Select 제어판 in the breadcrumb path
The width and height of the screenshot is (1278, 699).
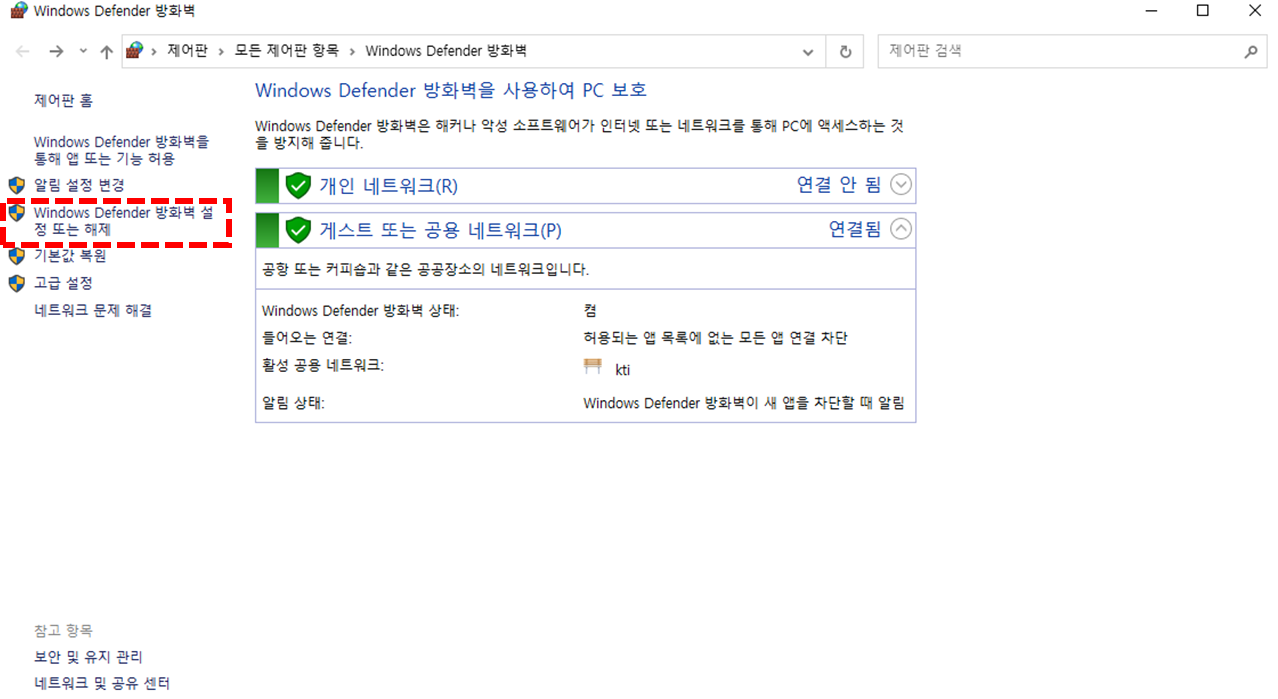point(187,51)
